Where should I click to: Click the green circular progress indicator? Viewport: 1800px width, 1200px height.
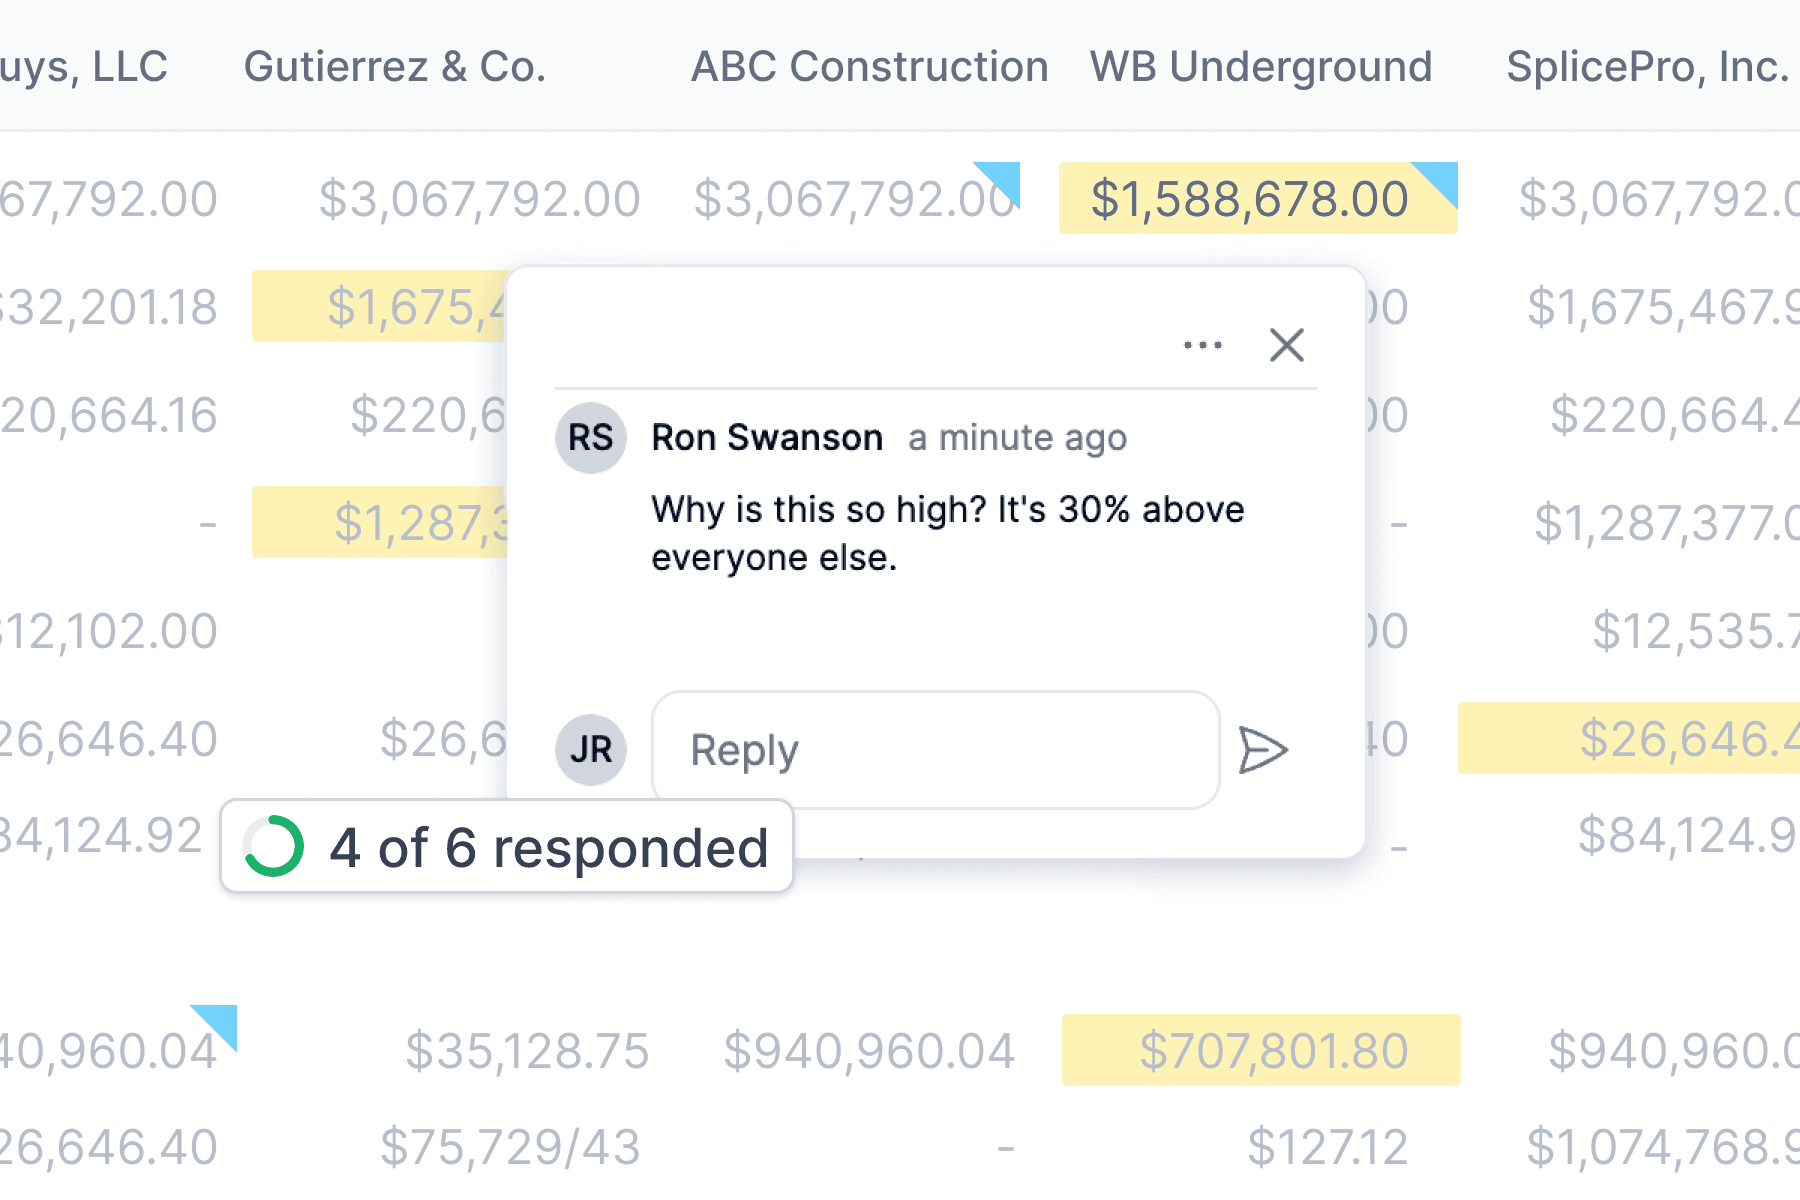273,847
